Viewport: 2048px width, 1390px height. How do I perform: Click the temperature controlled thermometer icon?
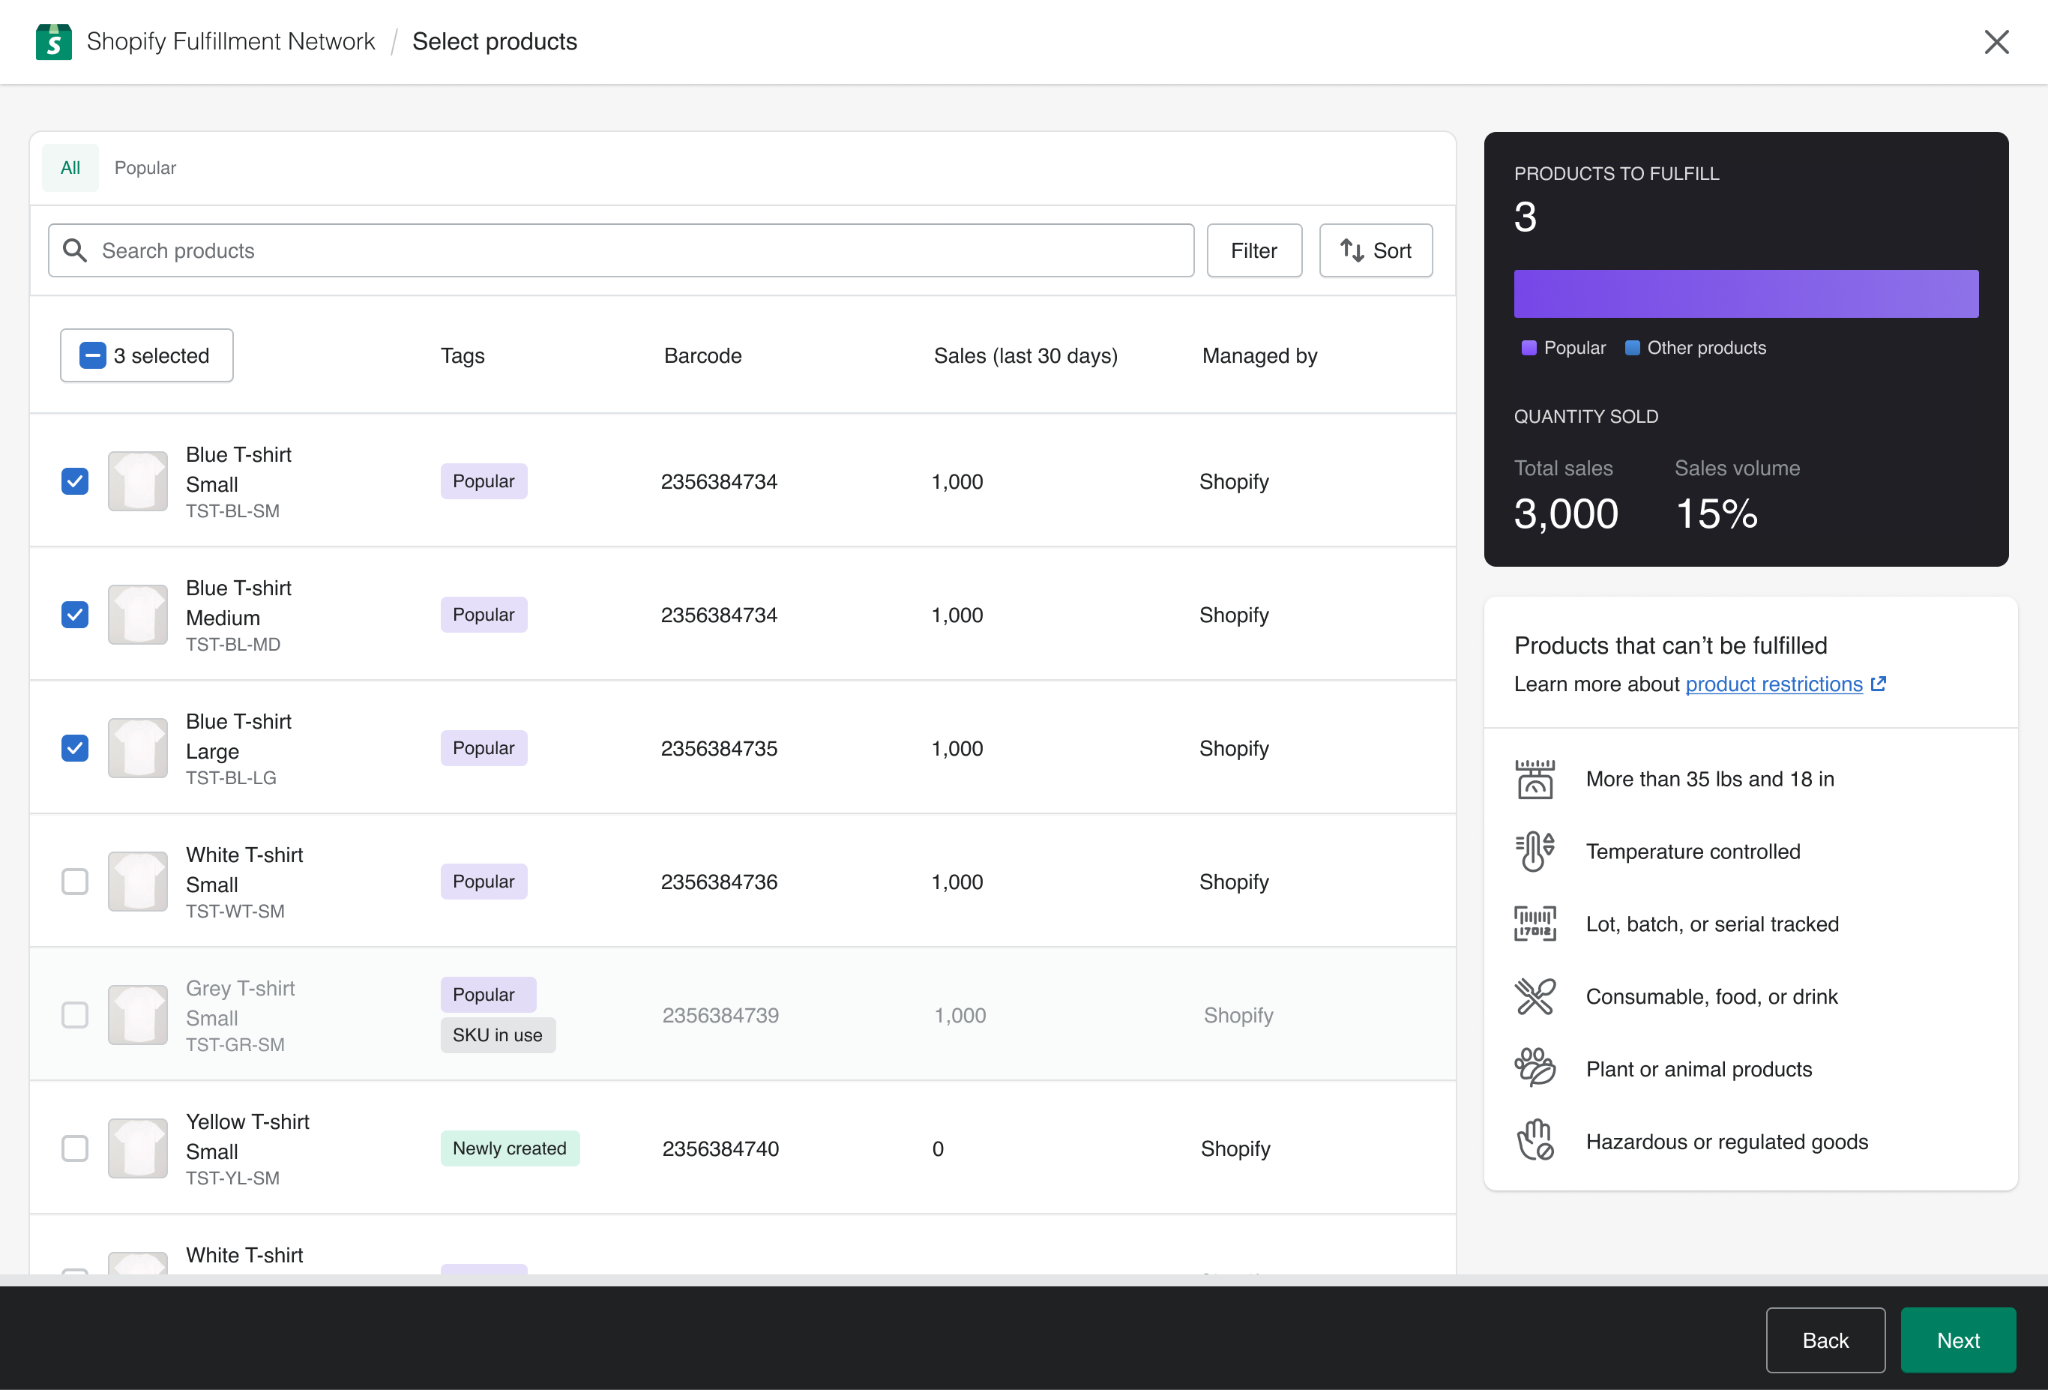tap(1535, 852)
